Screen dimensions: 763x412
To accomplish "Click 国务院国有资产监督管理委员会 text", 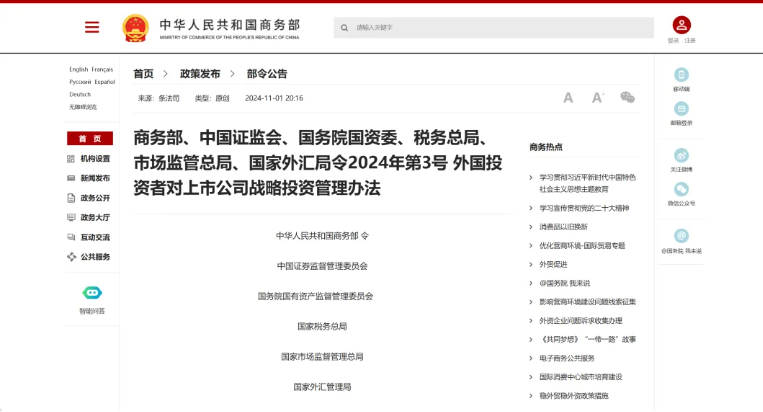I will [x=315, y=296].
